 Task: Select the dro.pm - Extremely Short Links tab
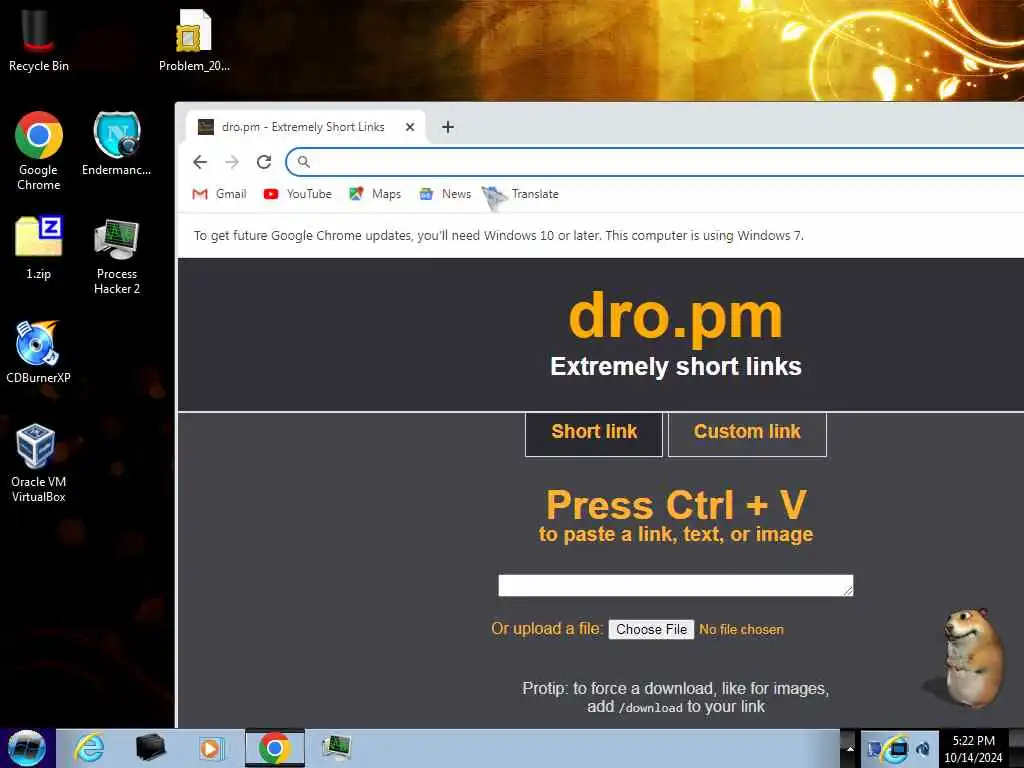tap(306, 127)
